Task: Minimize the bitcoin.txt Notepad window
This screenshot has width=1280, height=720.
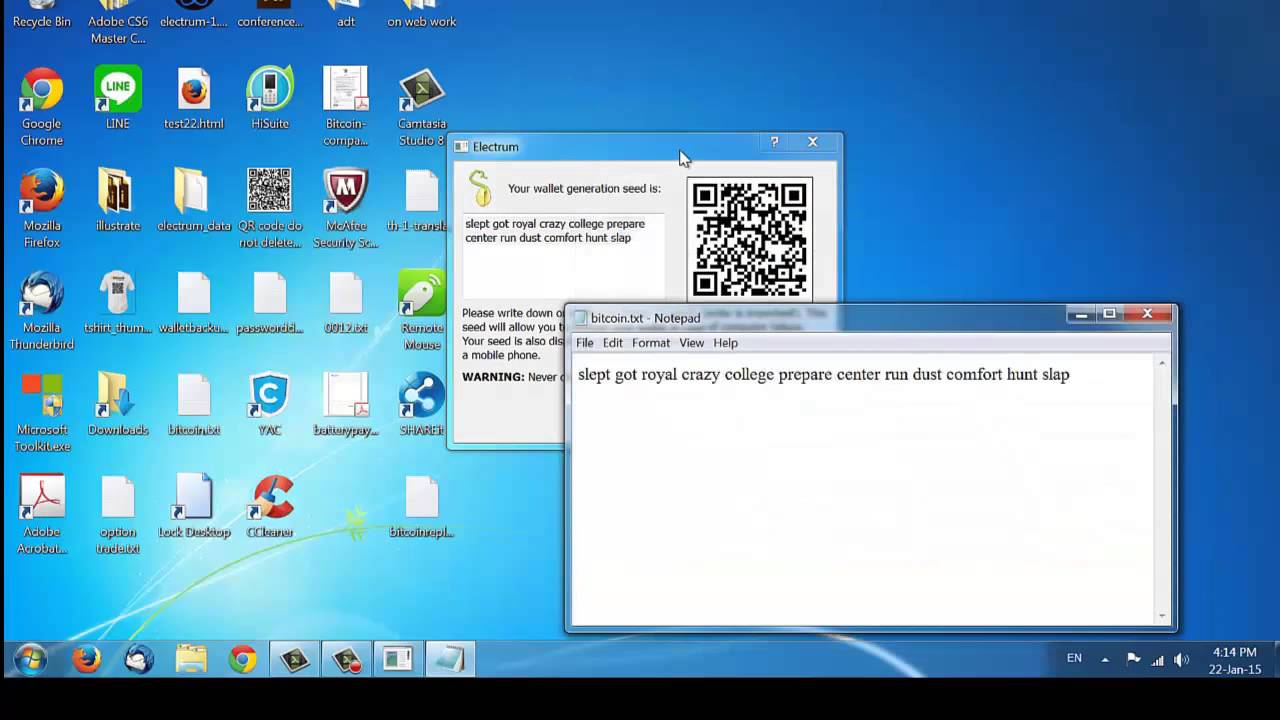Action: pos(1081,314)
